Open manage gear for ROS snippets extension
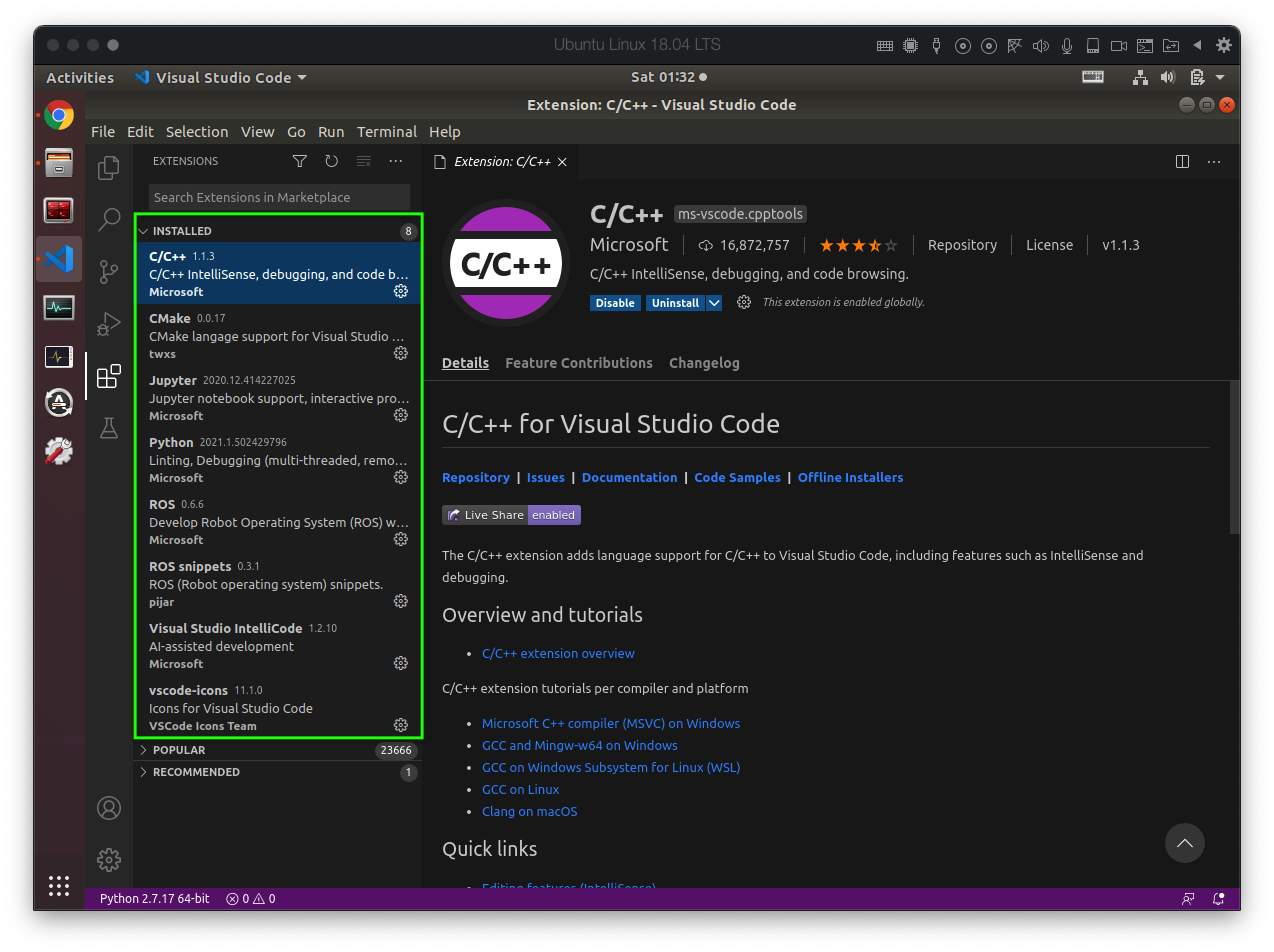This screenshot has width=1274, height=952. point(401,601)
